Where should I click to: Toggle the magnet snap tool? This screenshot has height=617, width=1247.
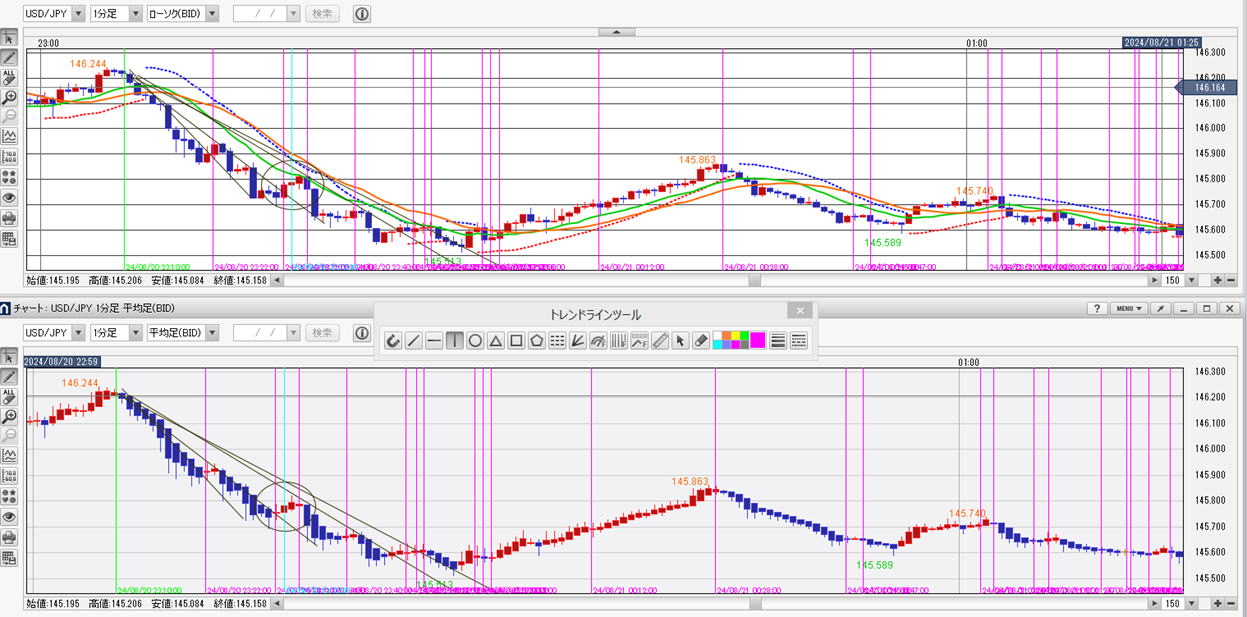click(x=392, y=341)
